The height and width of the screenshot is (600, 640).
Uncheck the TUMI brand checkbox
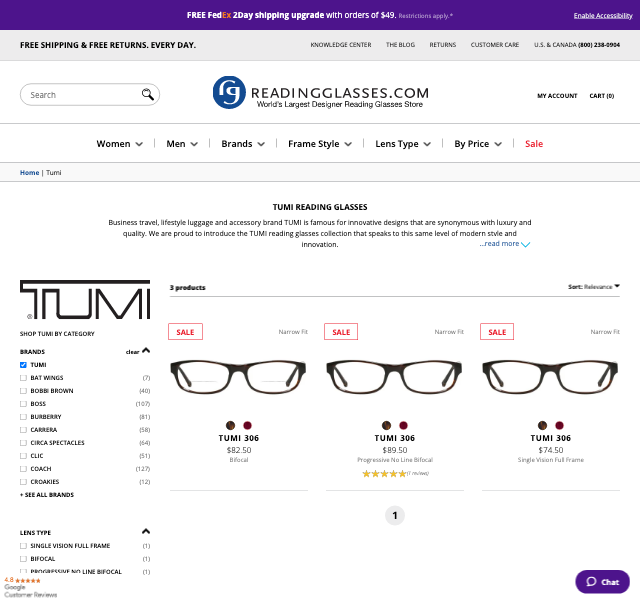coord(23,365)
